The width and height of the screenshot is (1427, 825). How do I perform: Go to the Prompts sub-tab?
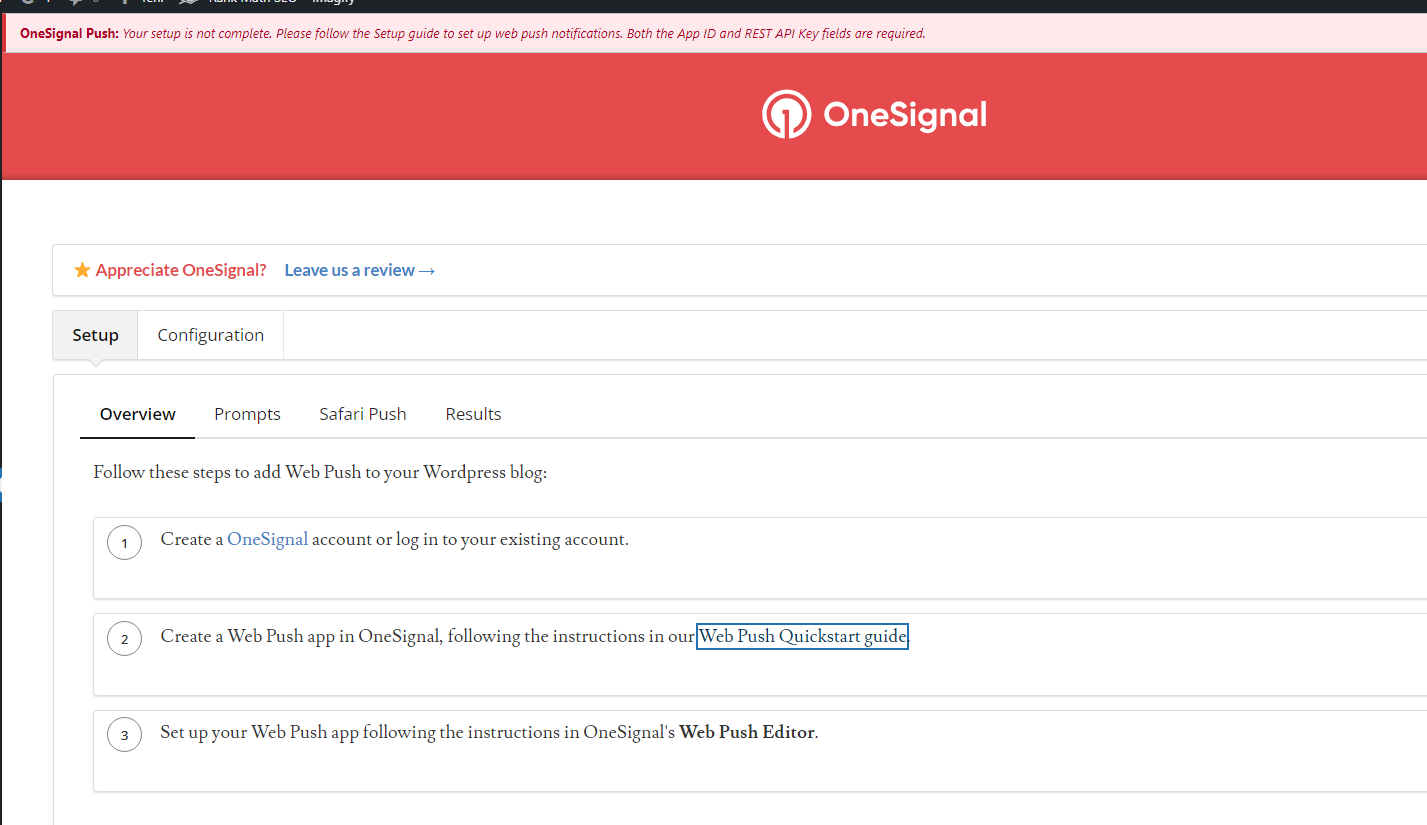[247, 414]
